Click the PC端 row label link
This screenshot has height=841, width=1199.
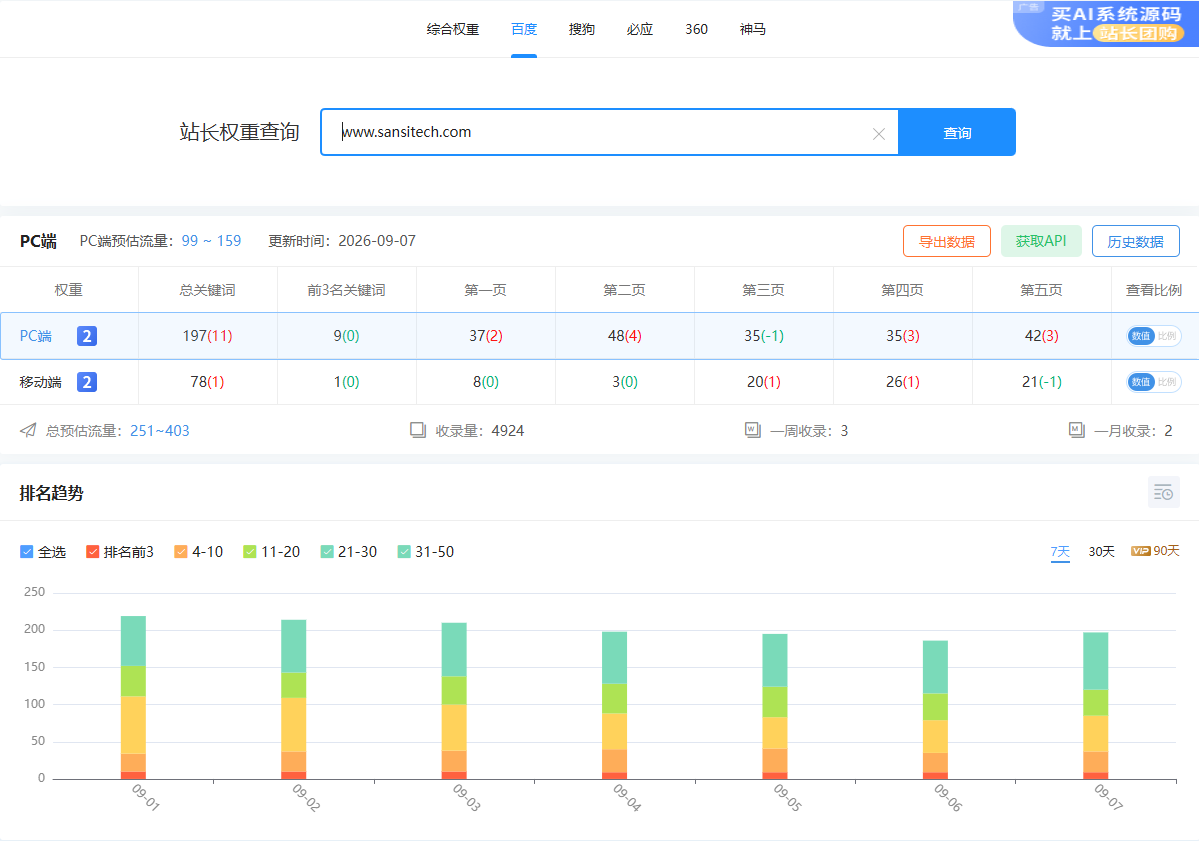coord(36,336)
